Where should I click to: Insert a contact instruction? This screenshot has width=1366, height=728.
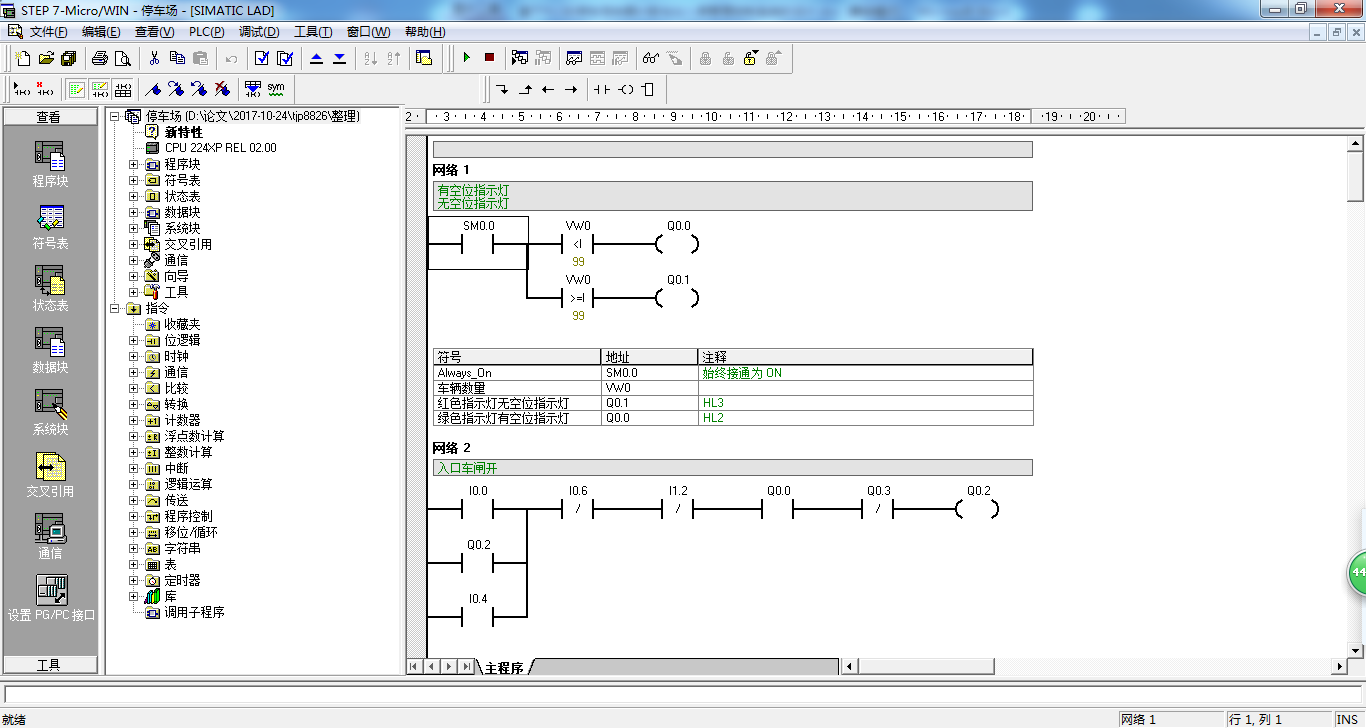click(602, 89)
